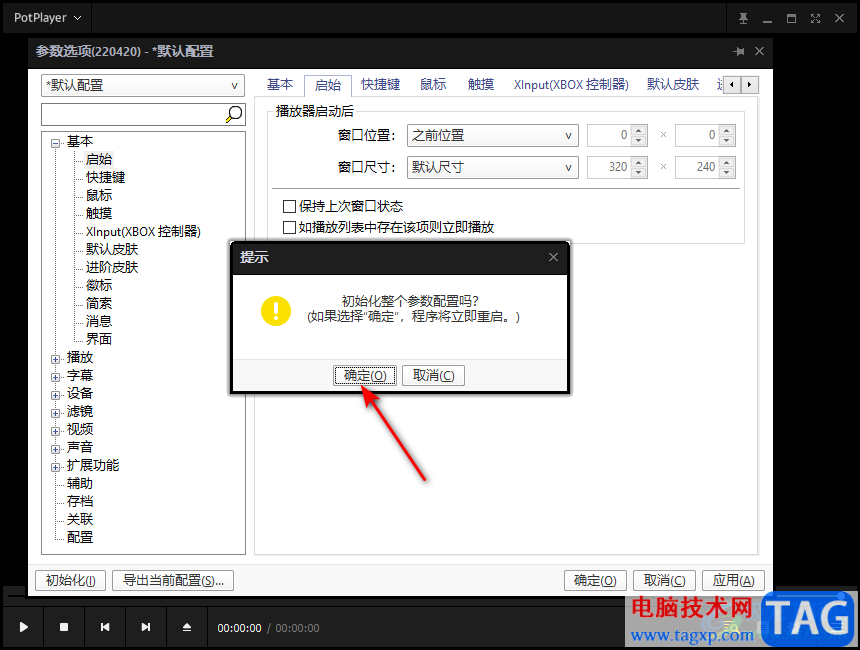Viewport: 860px width, 650px height.
Task: Click the search magnifier icon in settings
Action: (x=234, y=114)
